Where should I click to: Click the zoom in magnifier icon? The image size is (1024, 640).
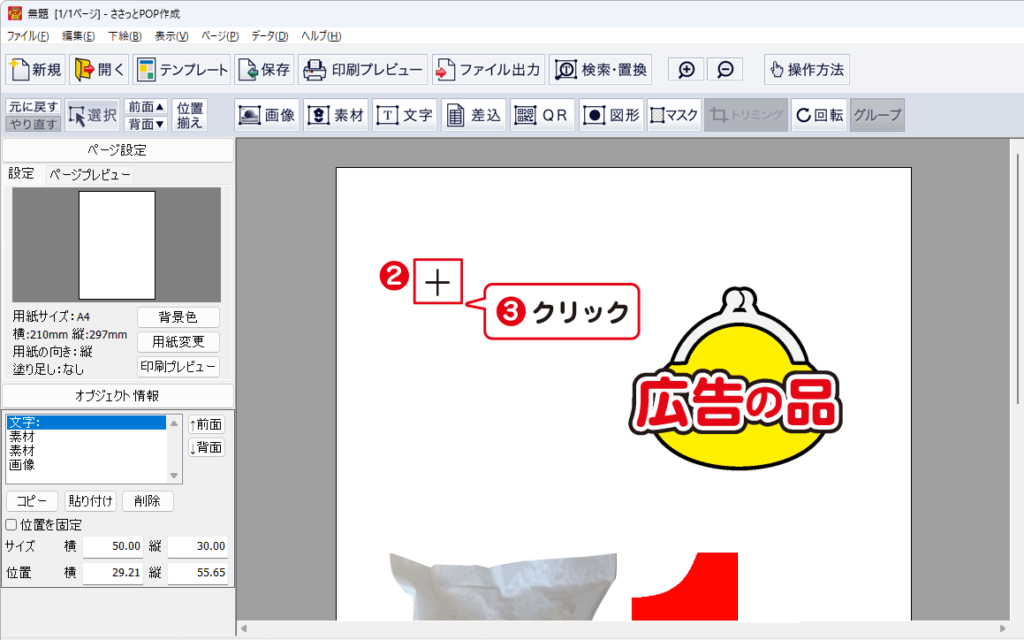coord(686,70)
